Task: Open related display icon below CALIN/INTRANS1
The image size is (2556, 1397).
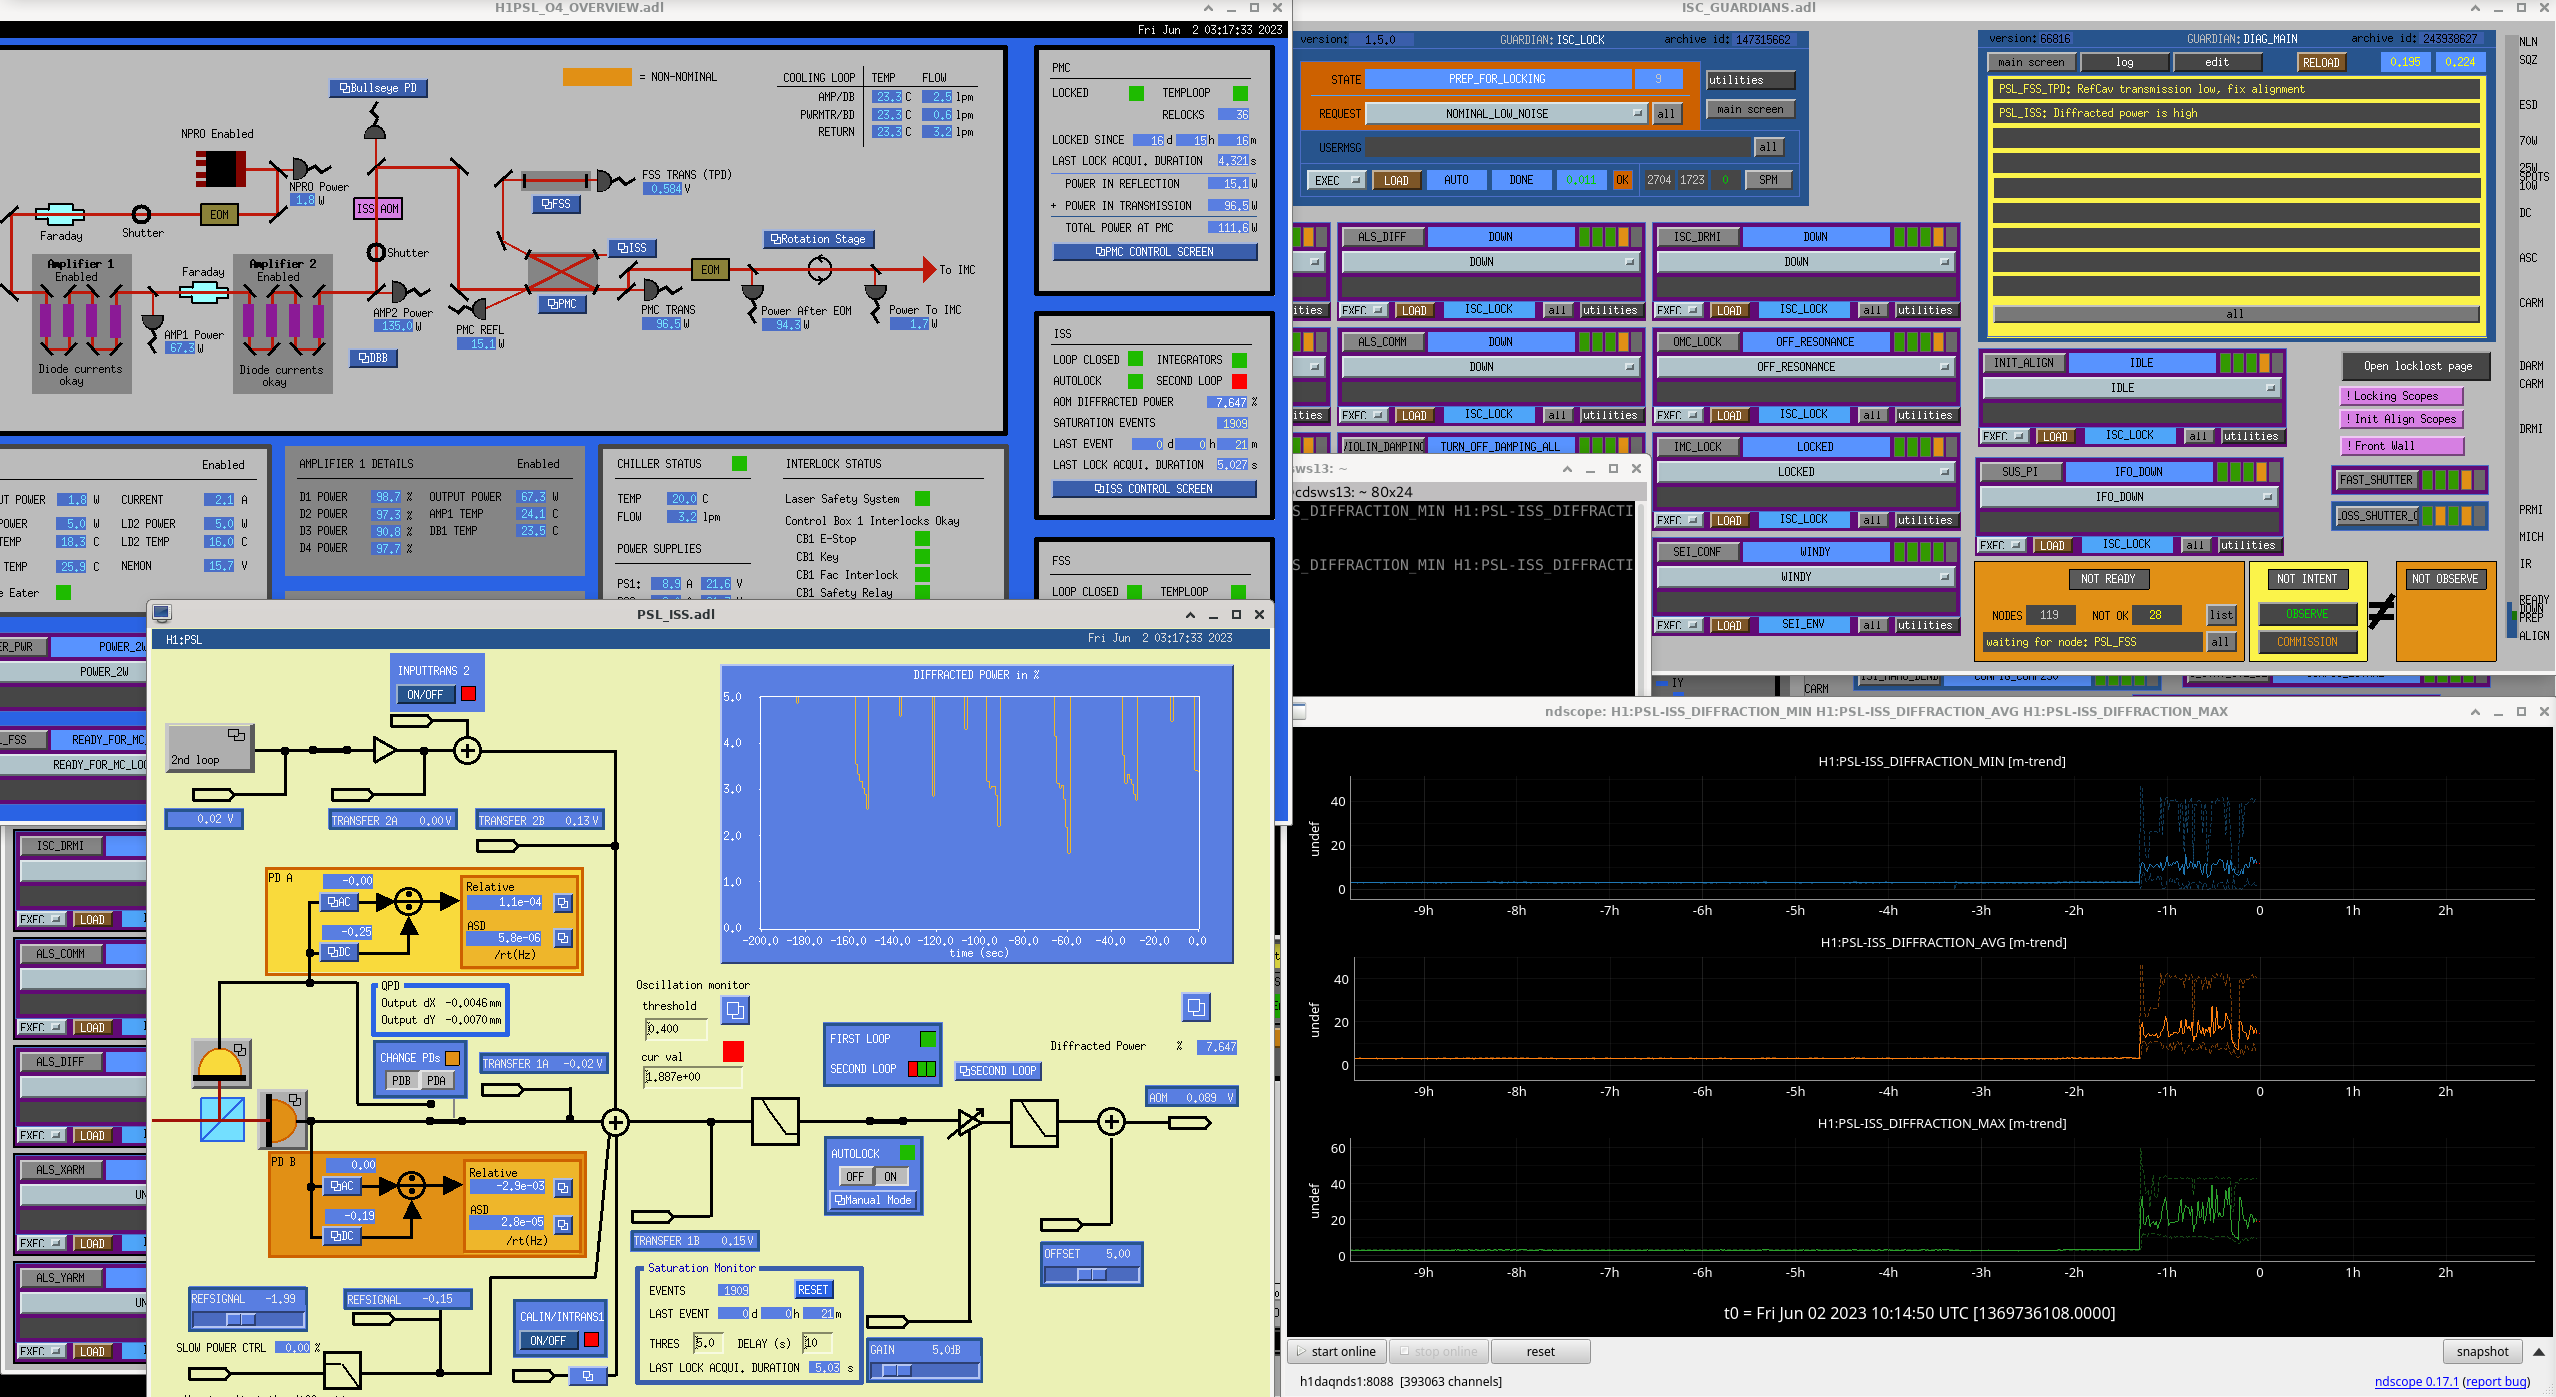Action: (588, 1376)
